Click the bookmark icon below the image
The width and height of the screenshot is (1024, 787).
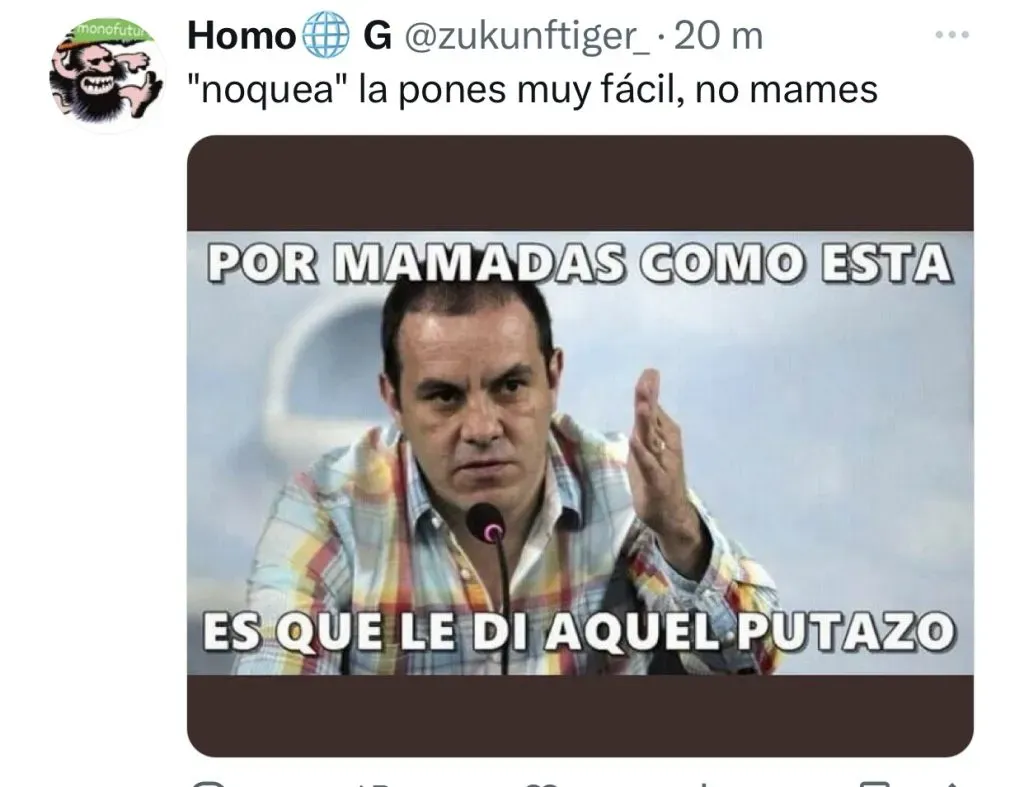coord(875,783)
